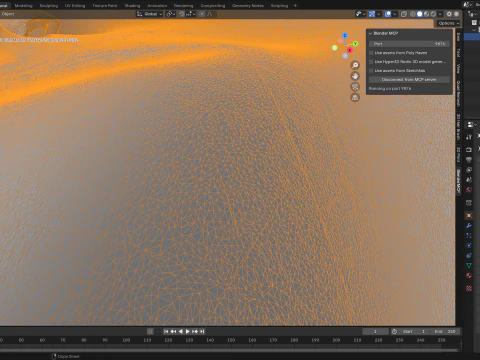Switch to solid viewport shading

[x=420, y=14]
